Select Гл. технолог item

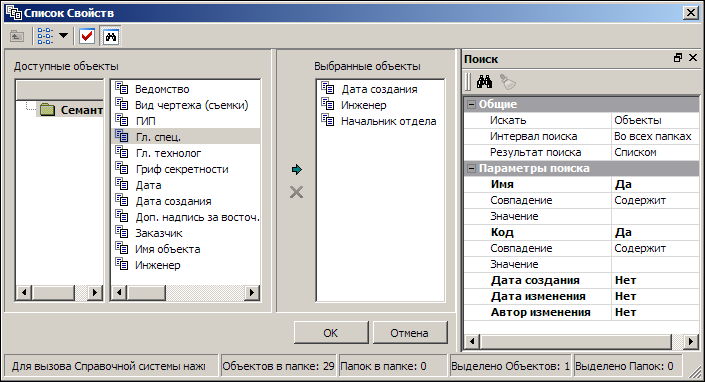pyautogui.click(x=169, y=153)
